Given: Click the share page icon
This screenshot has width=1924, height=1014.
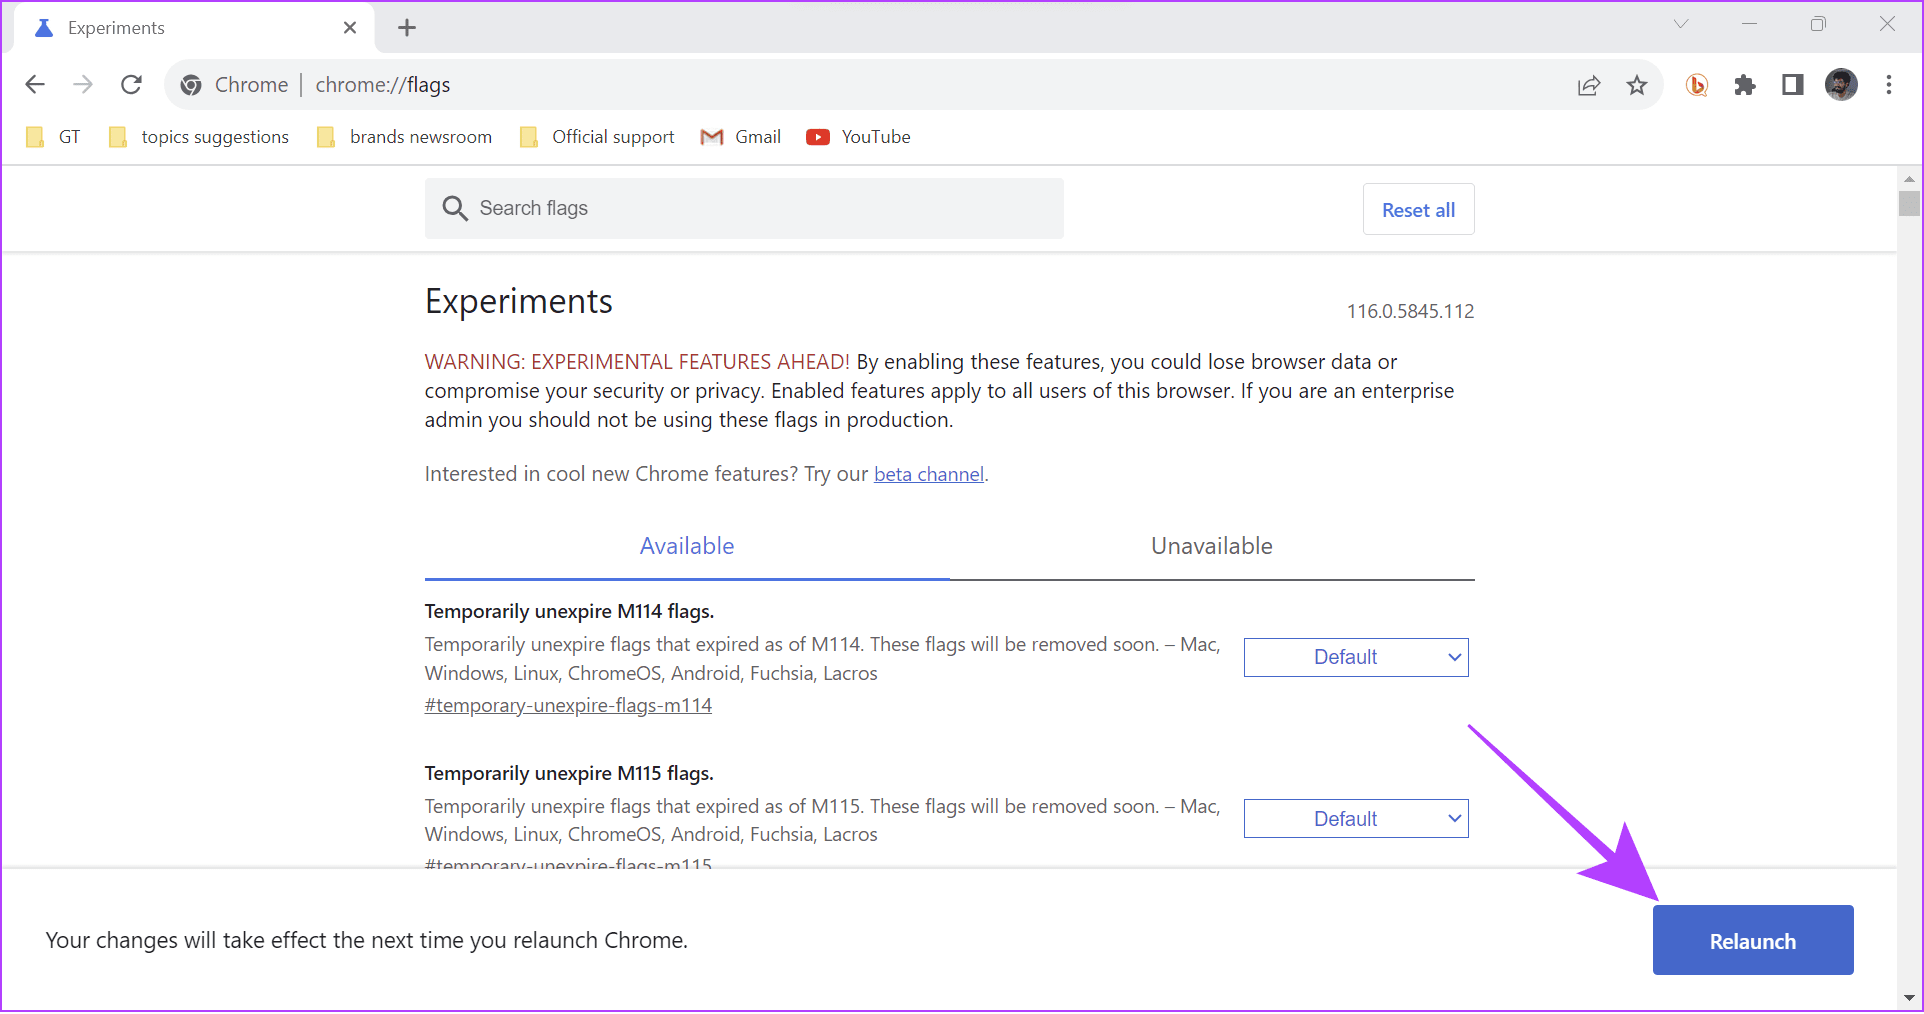Looking at the screenshot, I should (x=1588, y=86).
